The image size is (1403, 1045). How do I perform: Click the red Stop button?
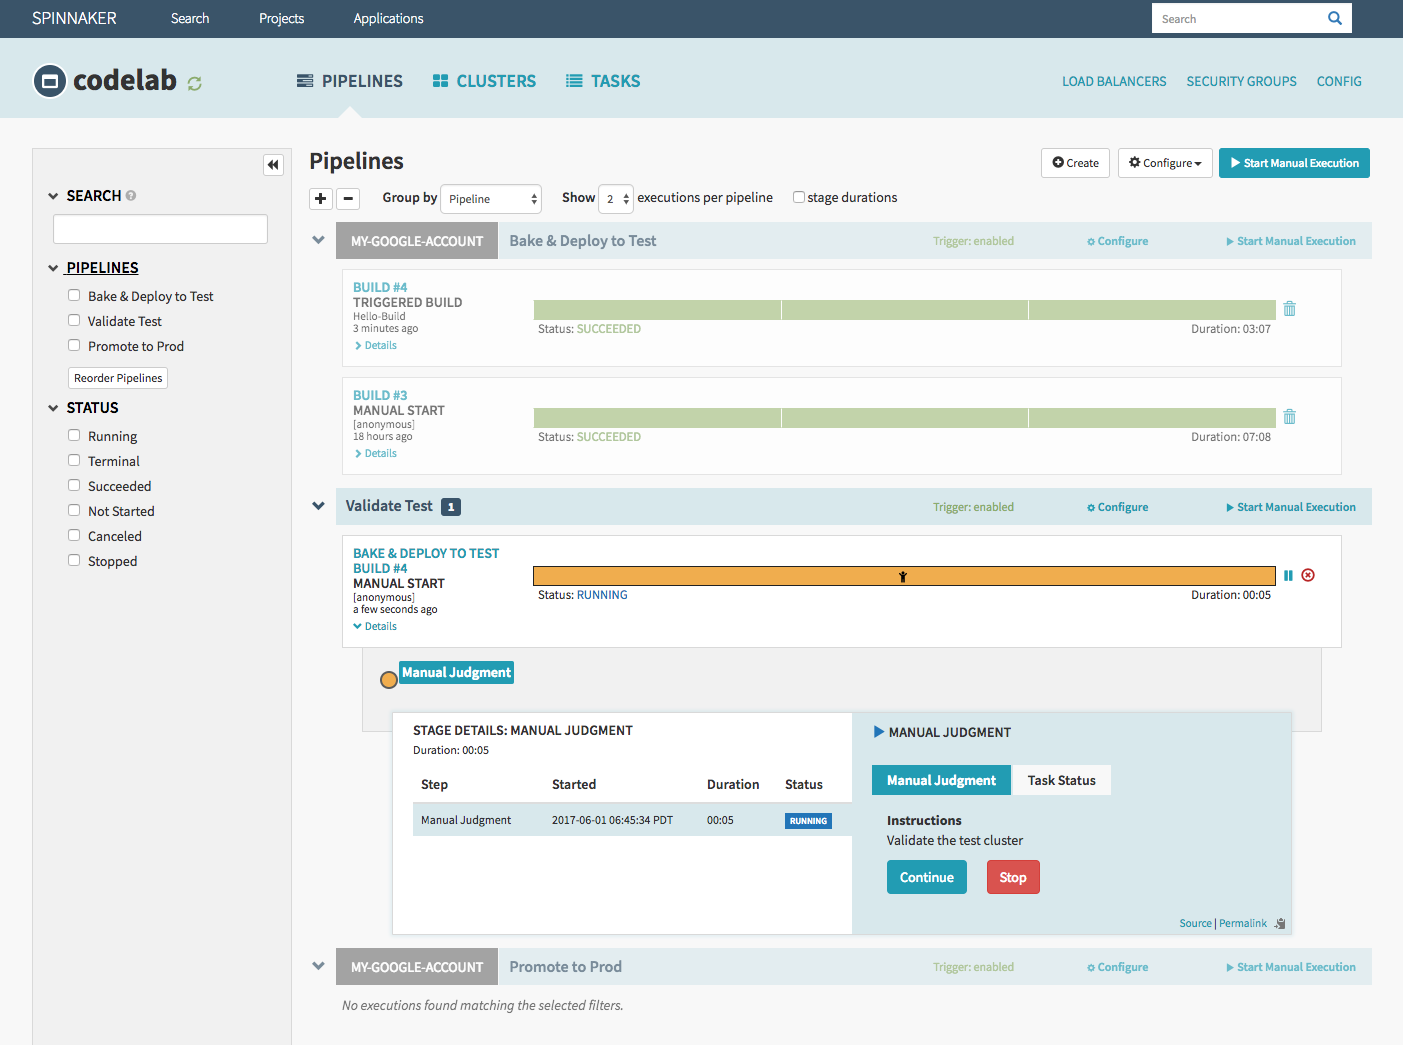click(x=1013, y=877)
